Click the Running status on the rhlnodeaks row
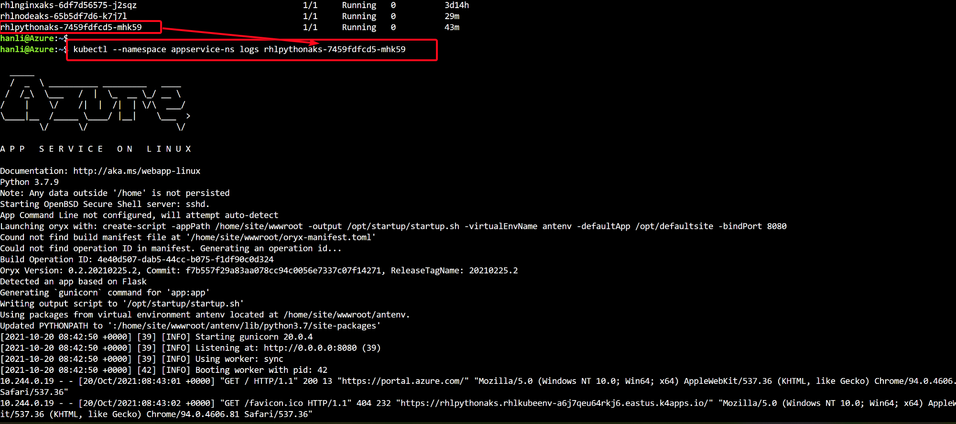 coord(358,16)
